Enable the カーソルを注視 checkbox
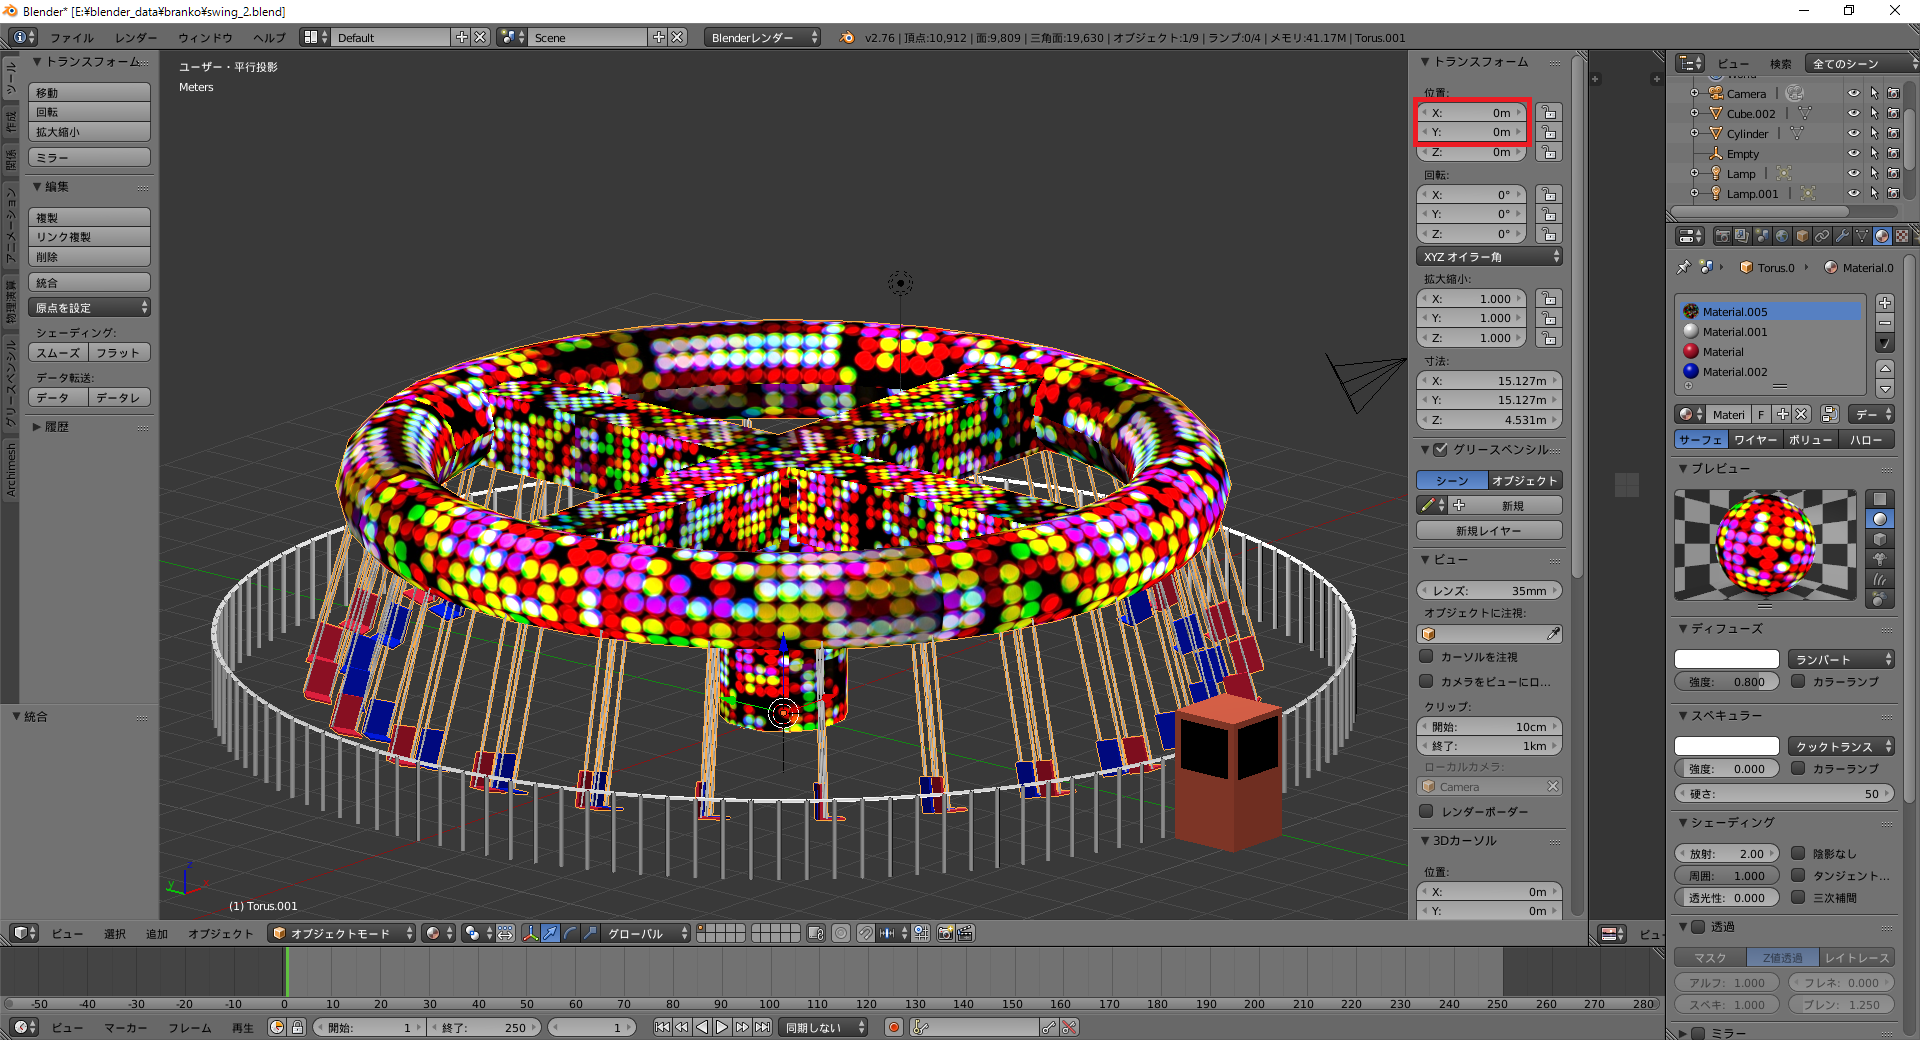 click(x=1427, y=657)
